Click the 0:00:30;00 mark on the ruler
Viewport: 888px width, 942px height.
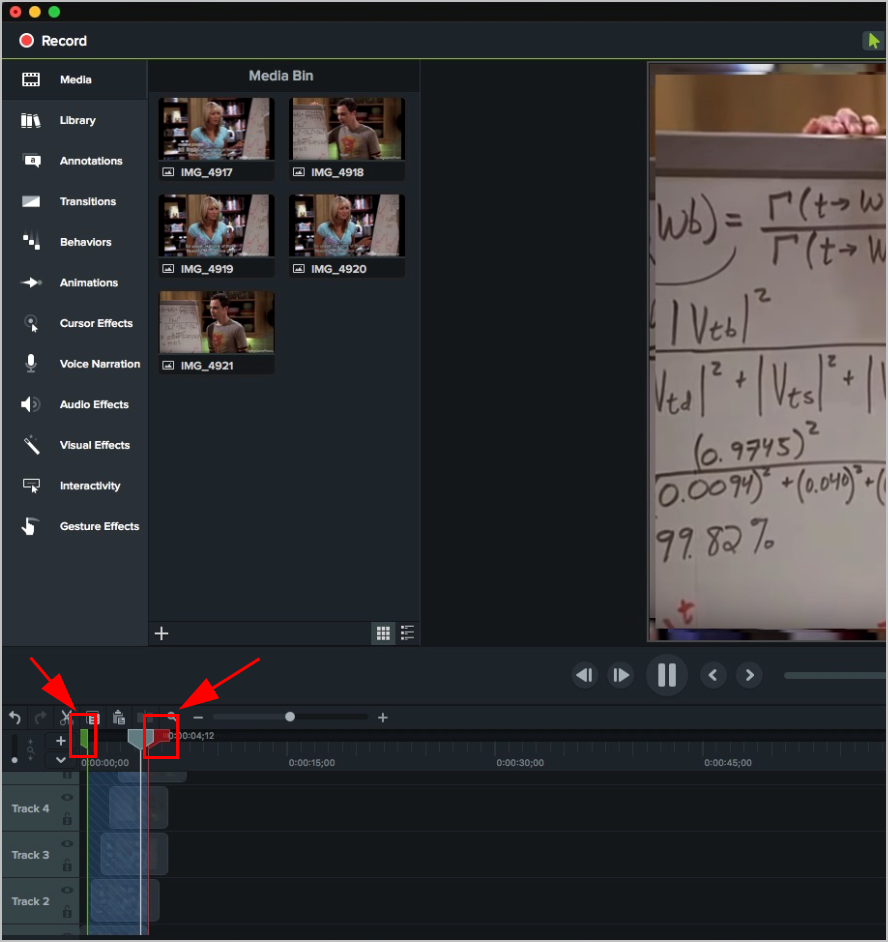click(x=520, y=763)
